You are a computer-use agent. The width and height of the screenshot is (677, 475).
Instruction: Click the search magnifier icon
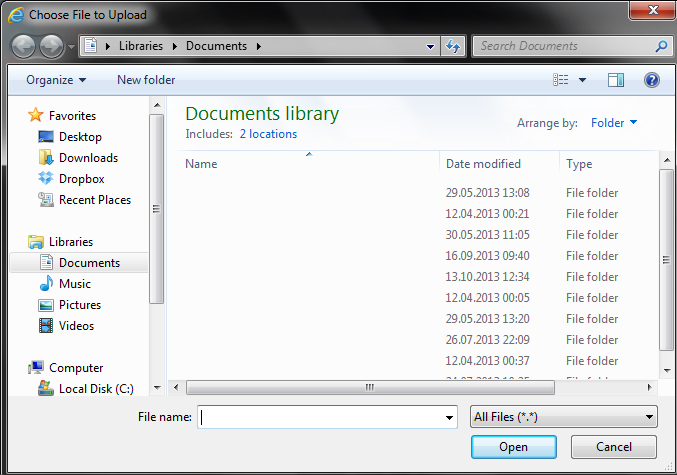[661, 46]
